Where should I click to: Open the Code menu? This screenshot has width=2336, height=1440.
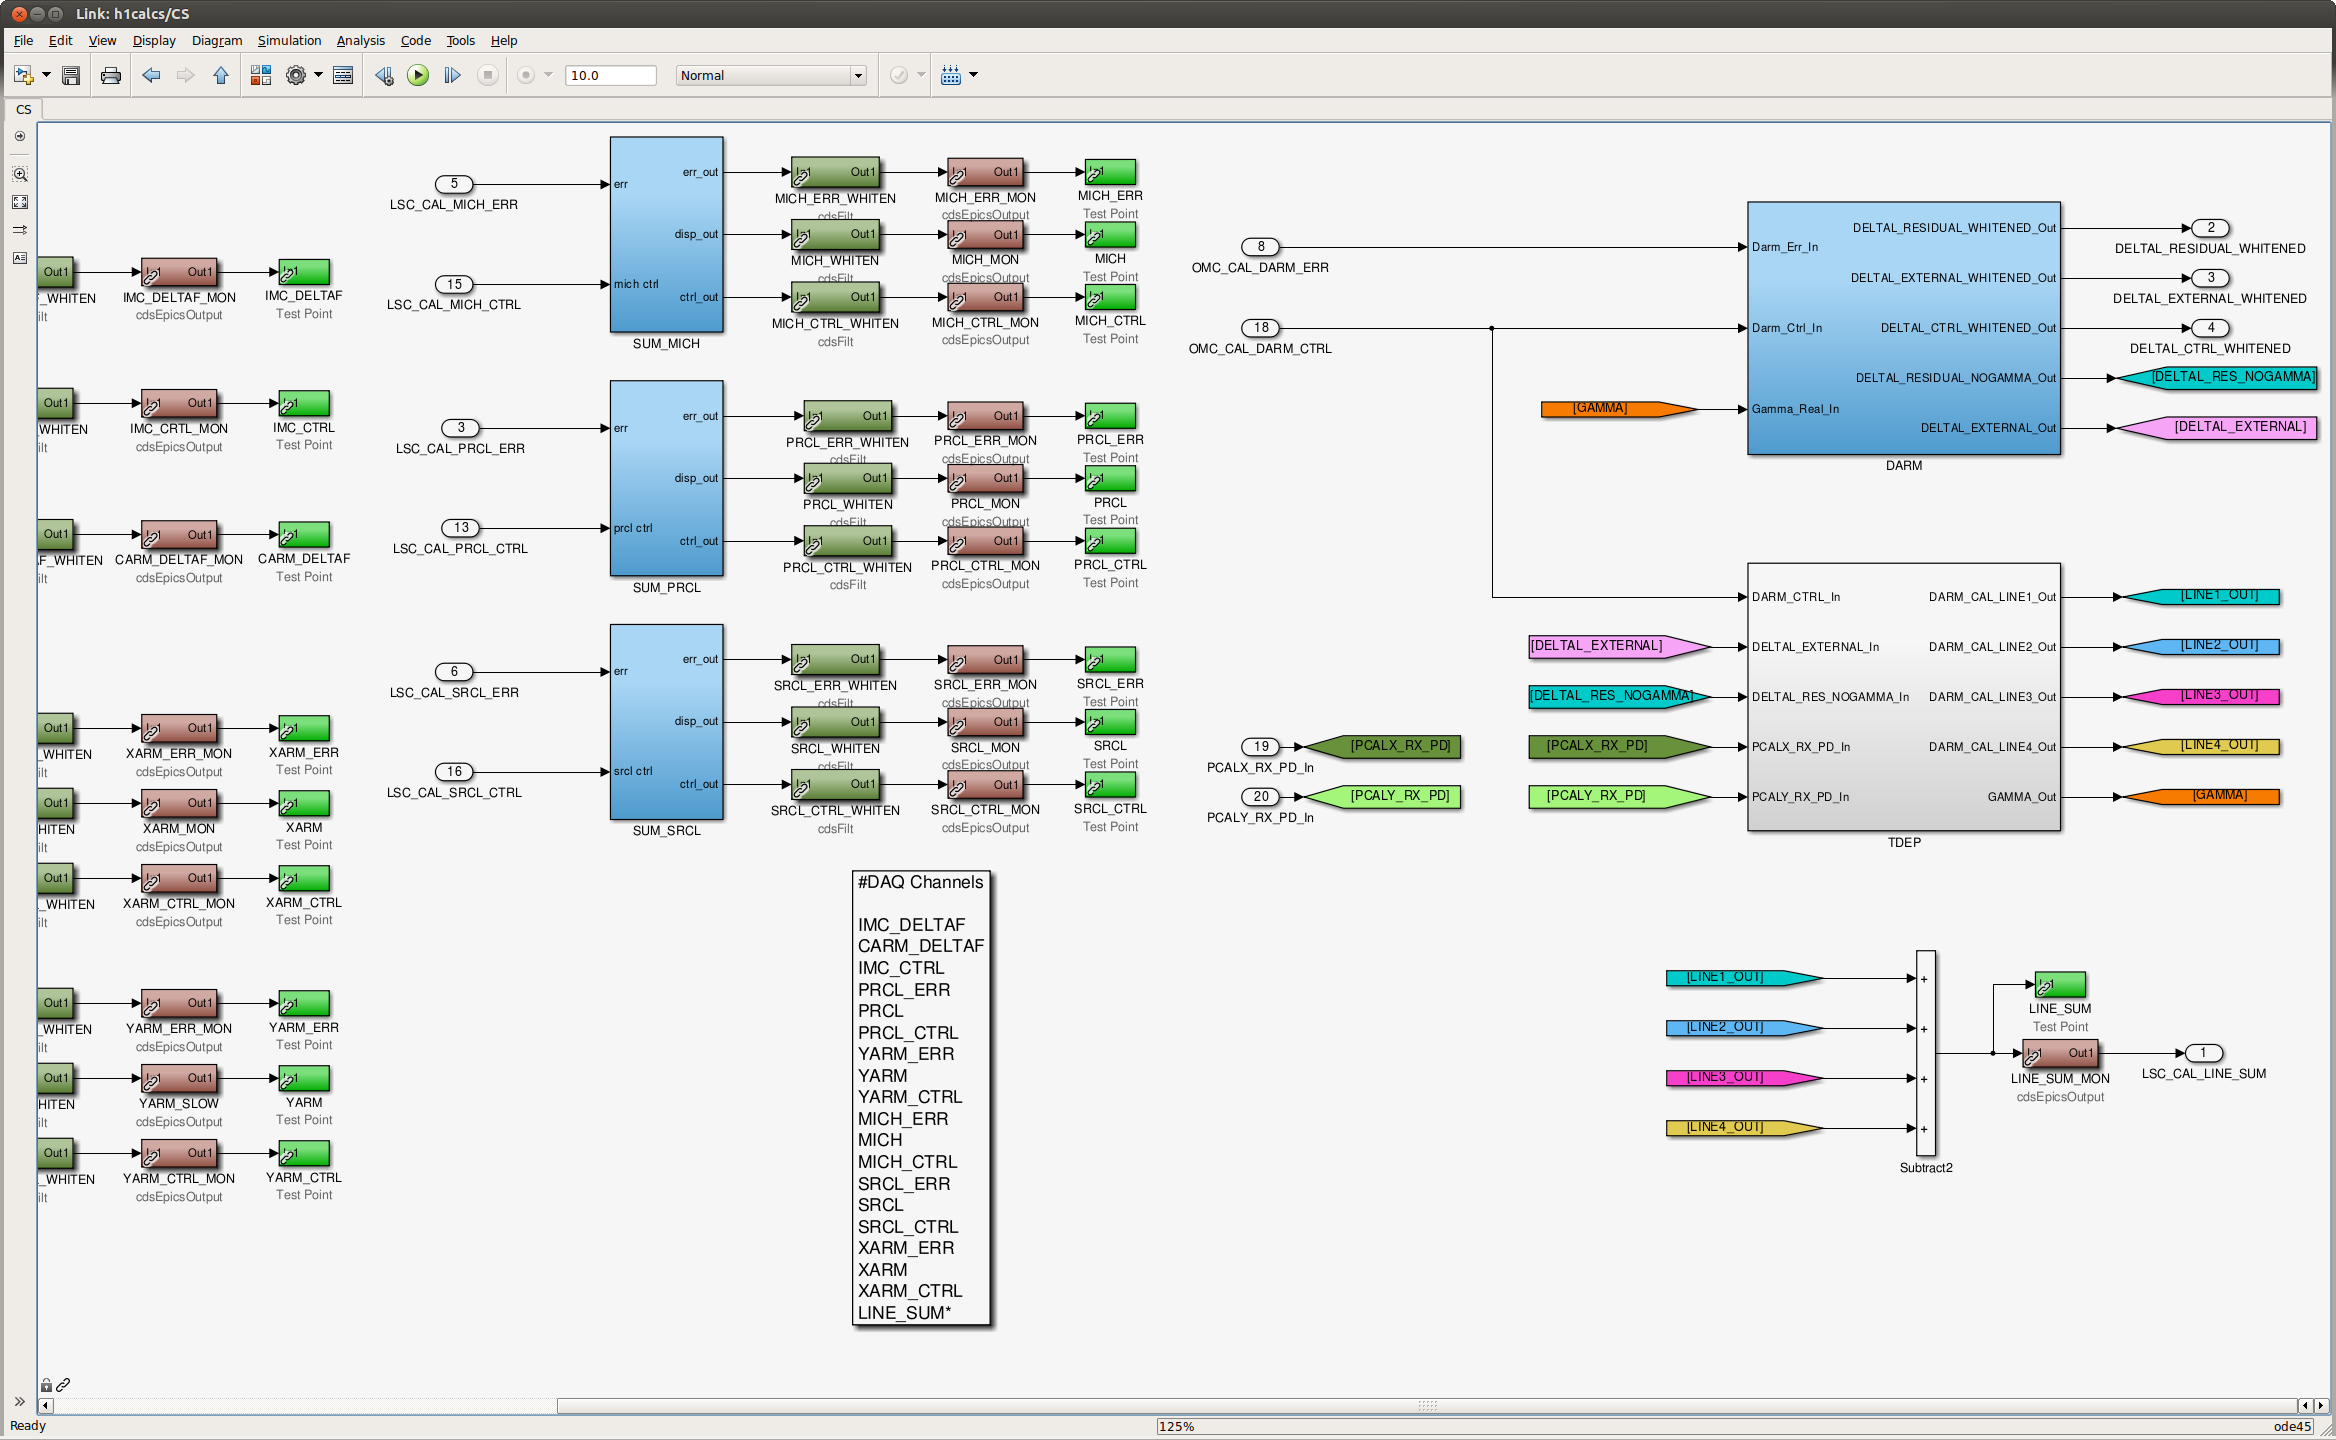[415, 40]
